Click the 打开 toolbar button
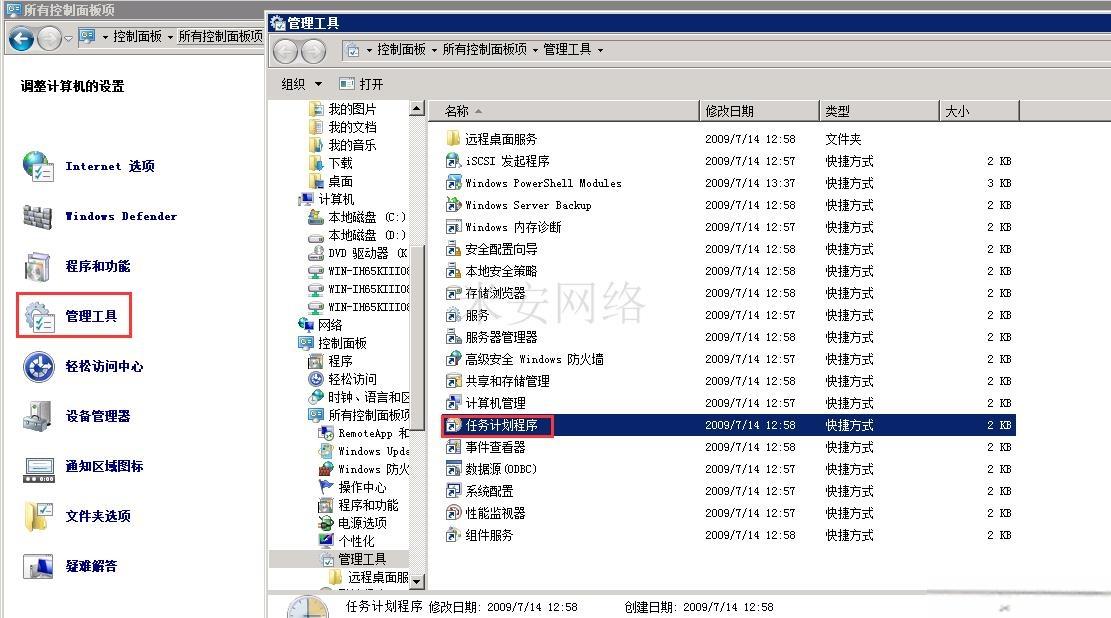The height and width of the screenshot is (618, 1111). click(x=361, y=84)
